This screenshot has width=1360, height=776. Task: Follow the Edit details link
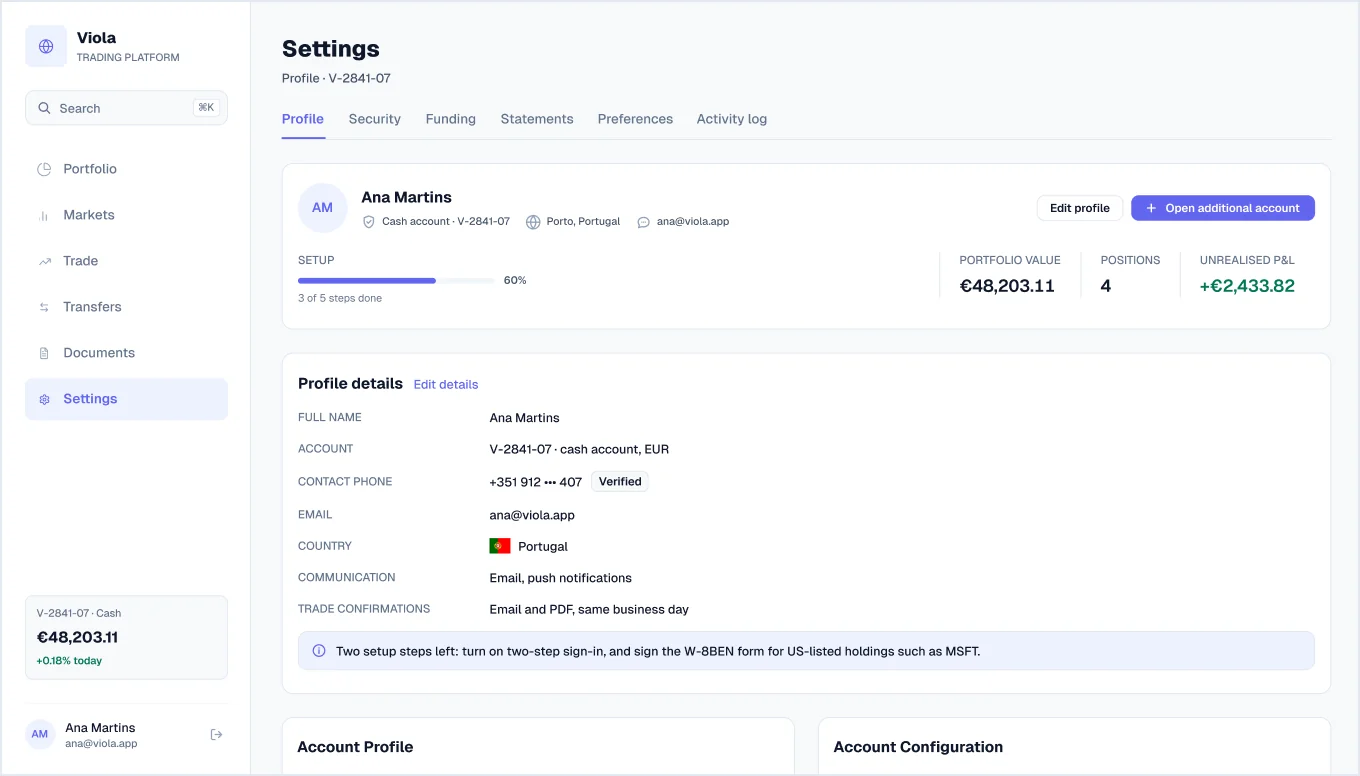[x=446, y=384]
